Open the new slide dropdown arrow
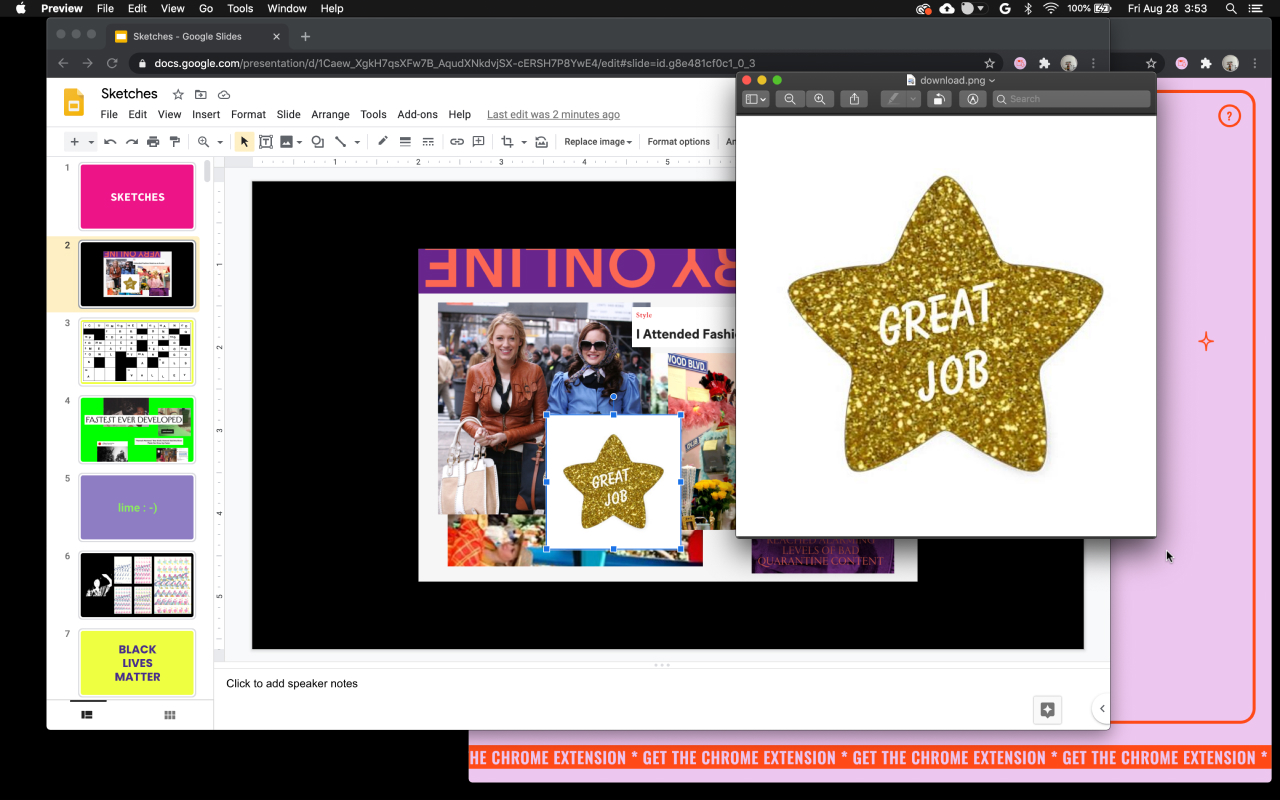This screenshot has width=1280, height=800. [91, 142]
